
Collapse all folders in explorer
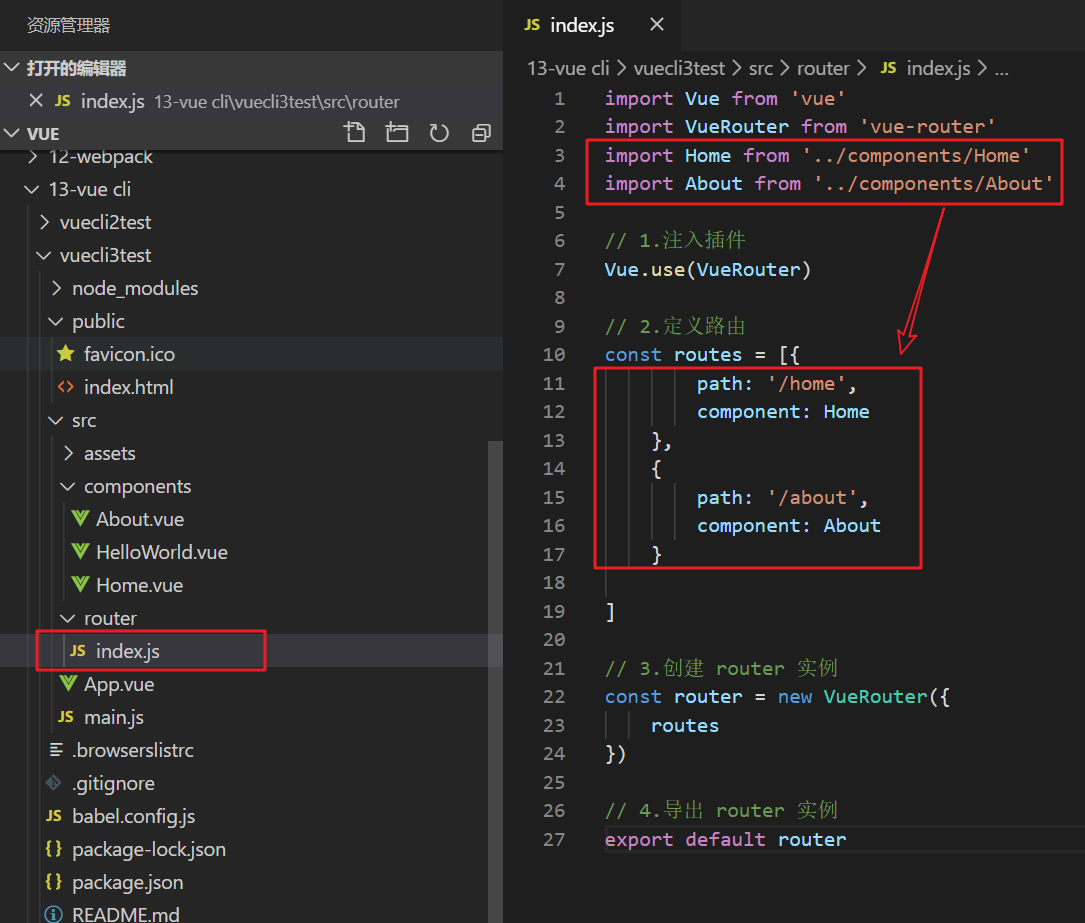click(481, 133)
